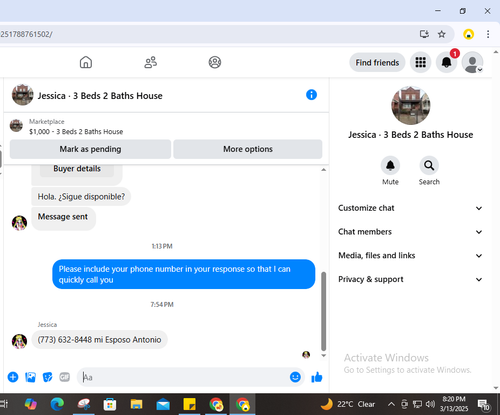Click the blue phone number request message
Screen dimensions: 500x415
pyautogui.click(x=184, y=274)
